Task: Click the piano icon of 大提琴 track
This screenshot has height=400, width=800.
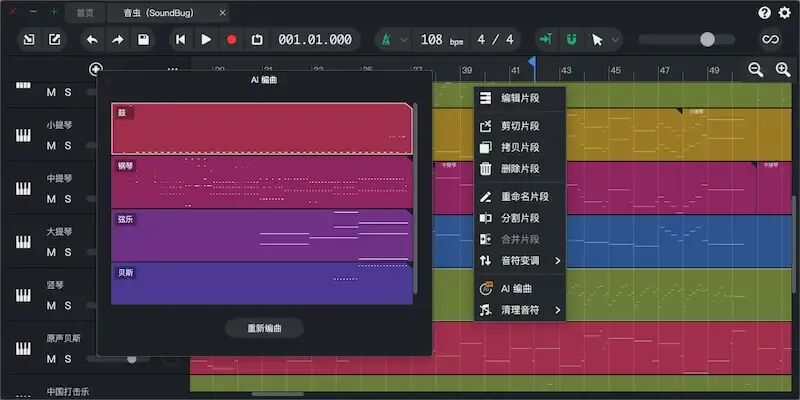Action: pyautogui.click(x=23, y=242)
